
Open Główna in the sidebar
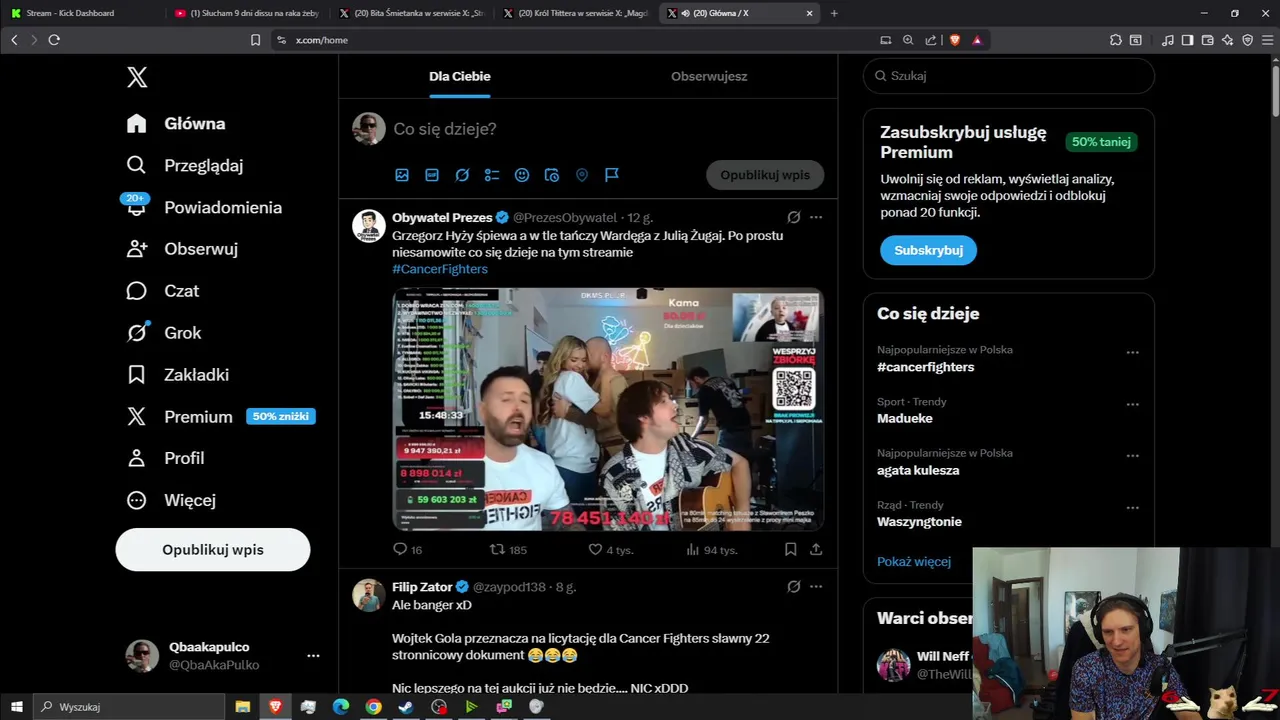point(176,123)
